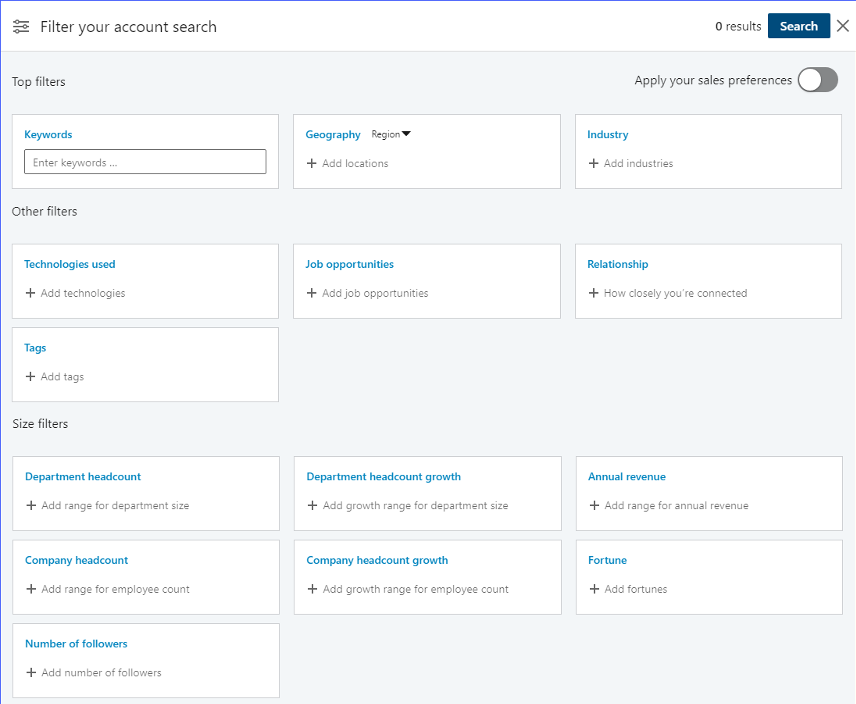
Task: Open the Fortune filter heading
Action: coord(607,560)
